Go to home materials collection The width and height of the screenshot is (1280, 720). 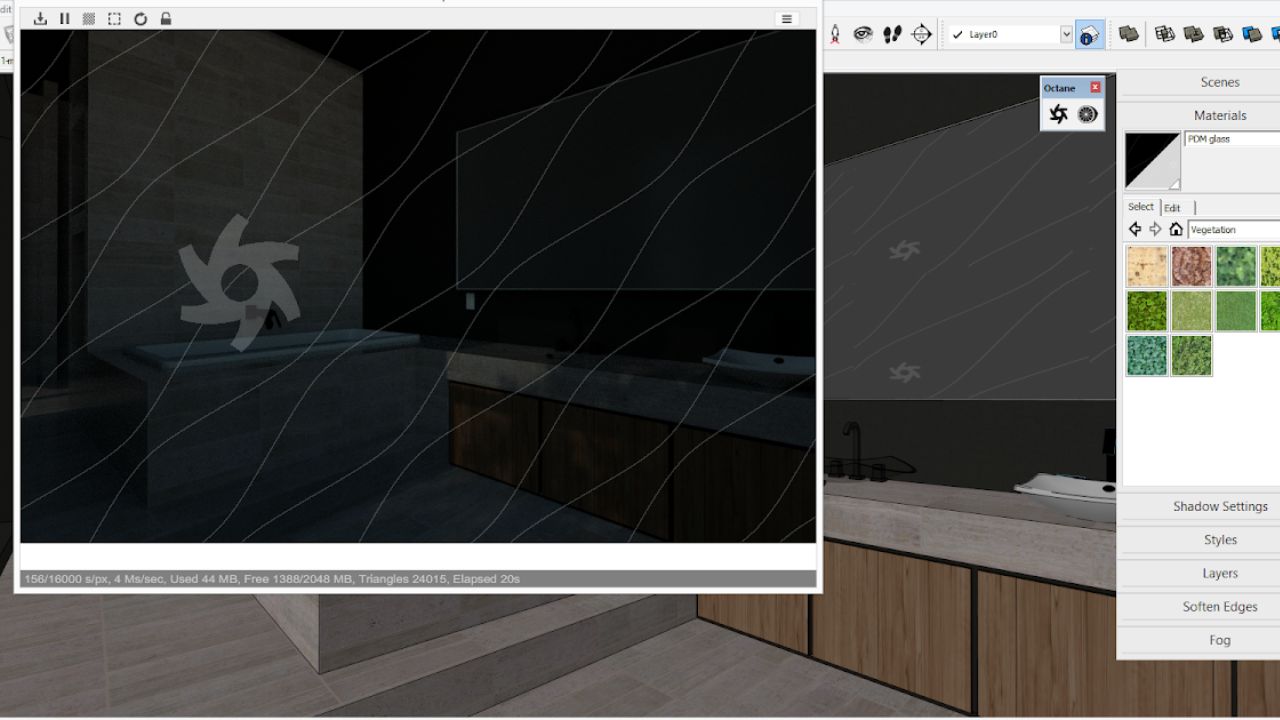click(x=1176, y=229)
